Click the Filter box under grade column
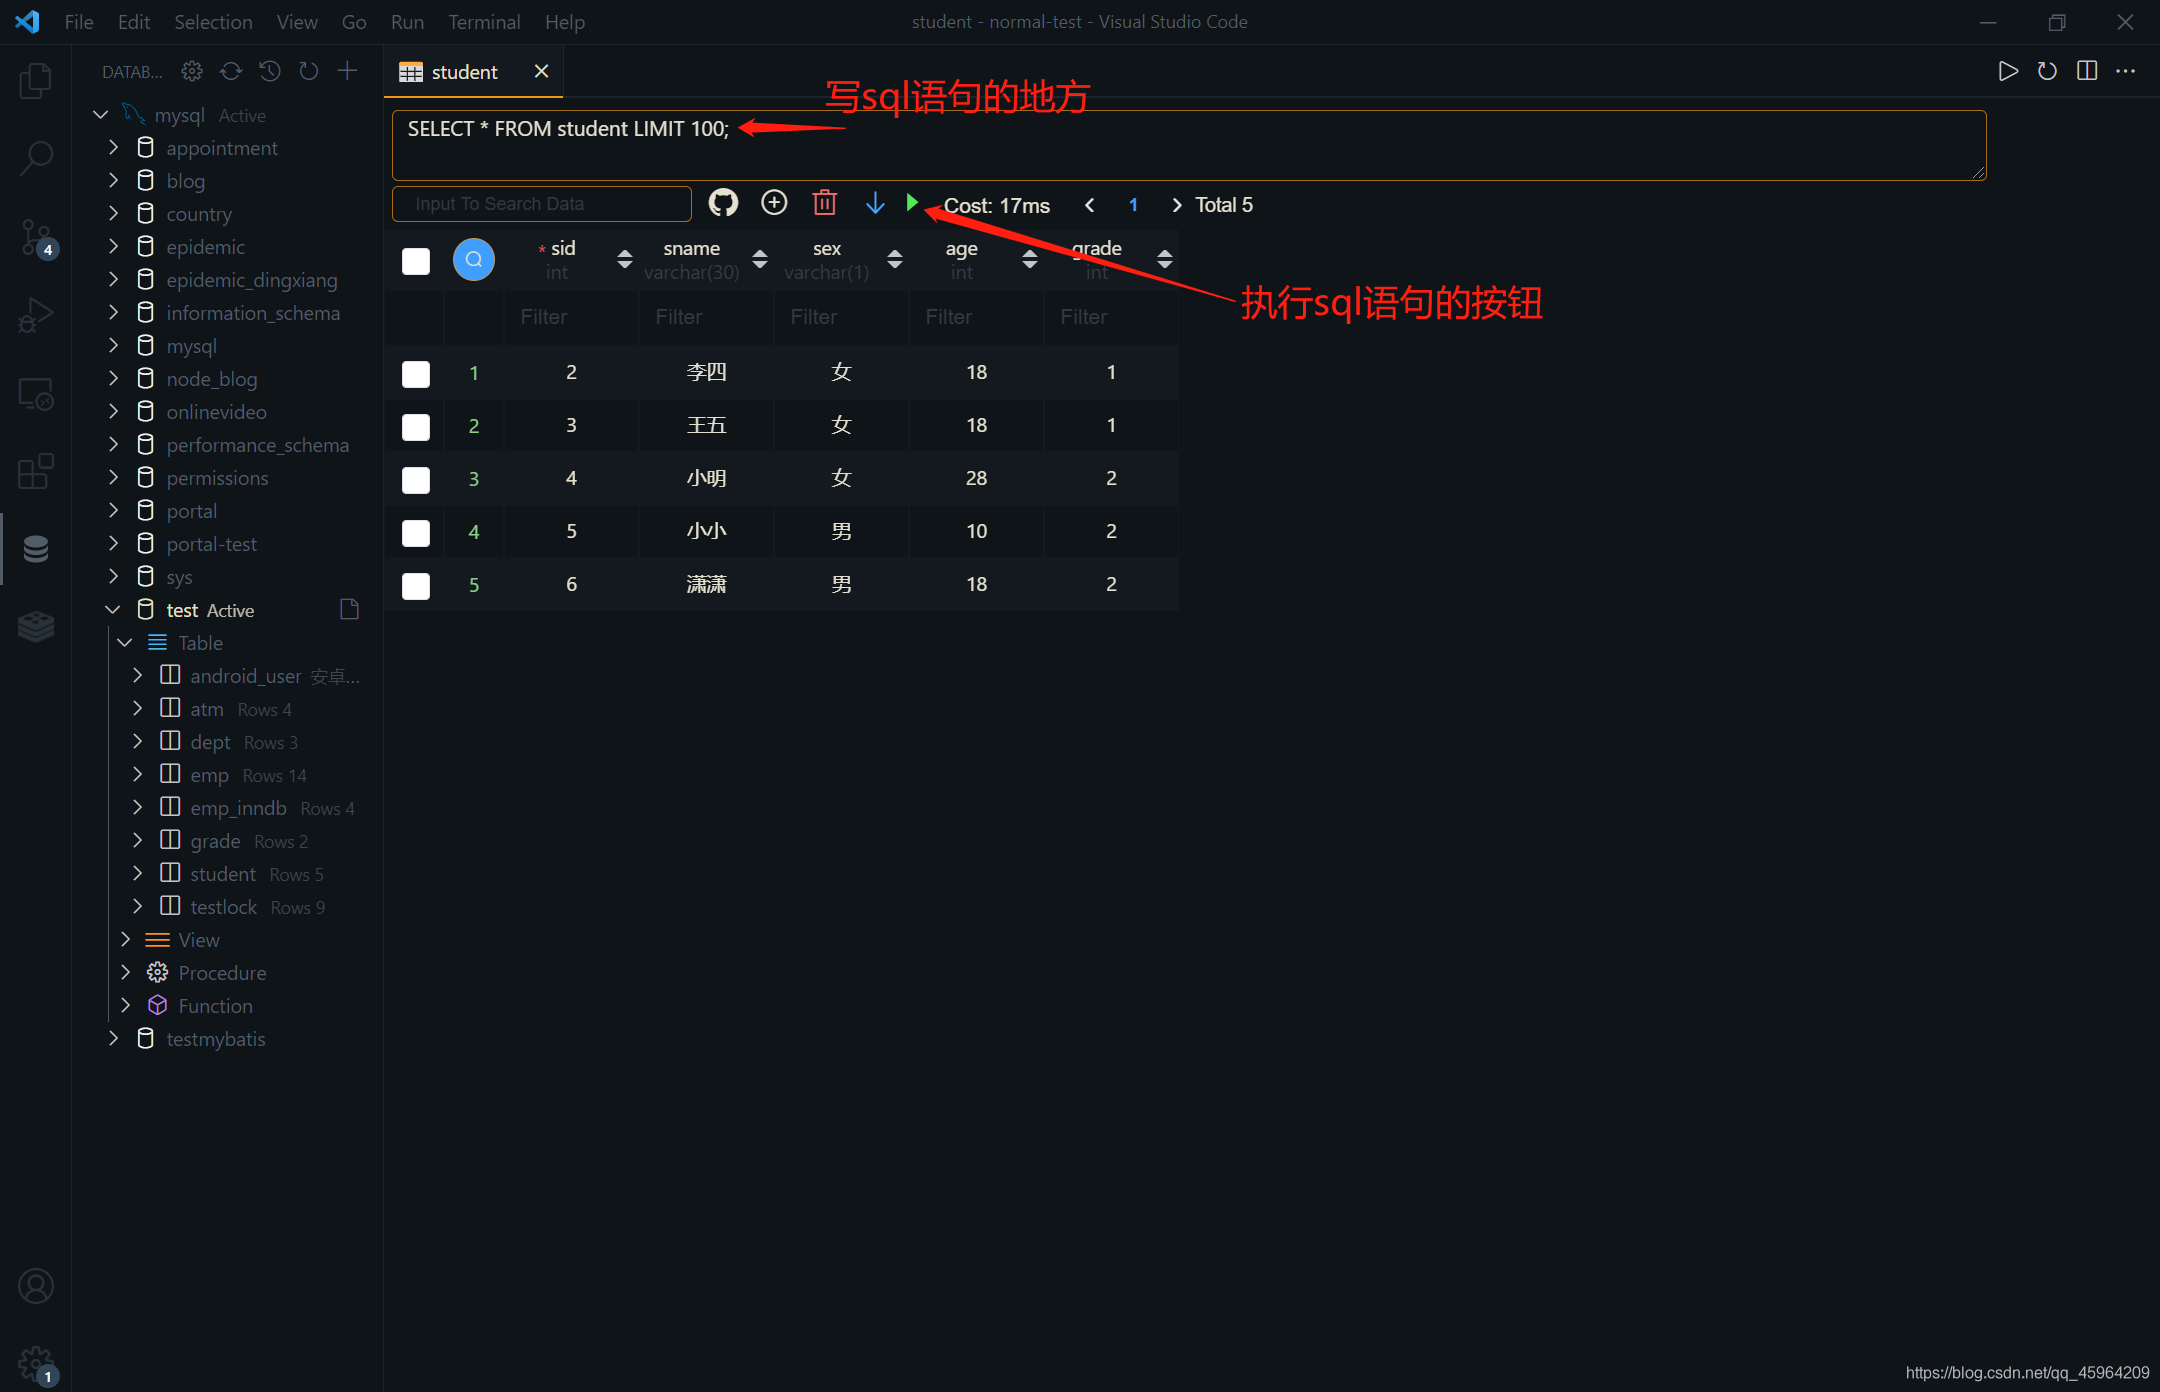2160x1392 pixels. pos(1111,317)
